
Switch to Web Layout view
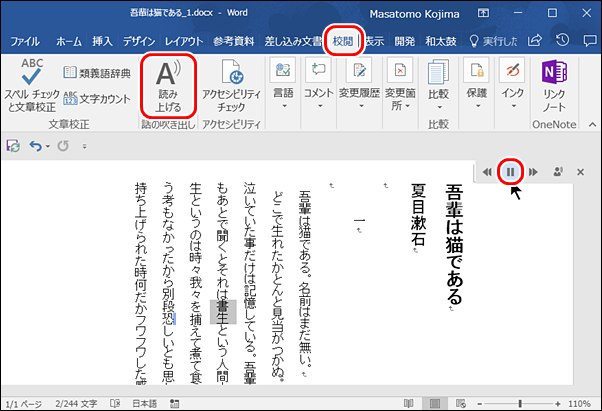coord(461,403)
